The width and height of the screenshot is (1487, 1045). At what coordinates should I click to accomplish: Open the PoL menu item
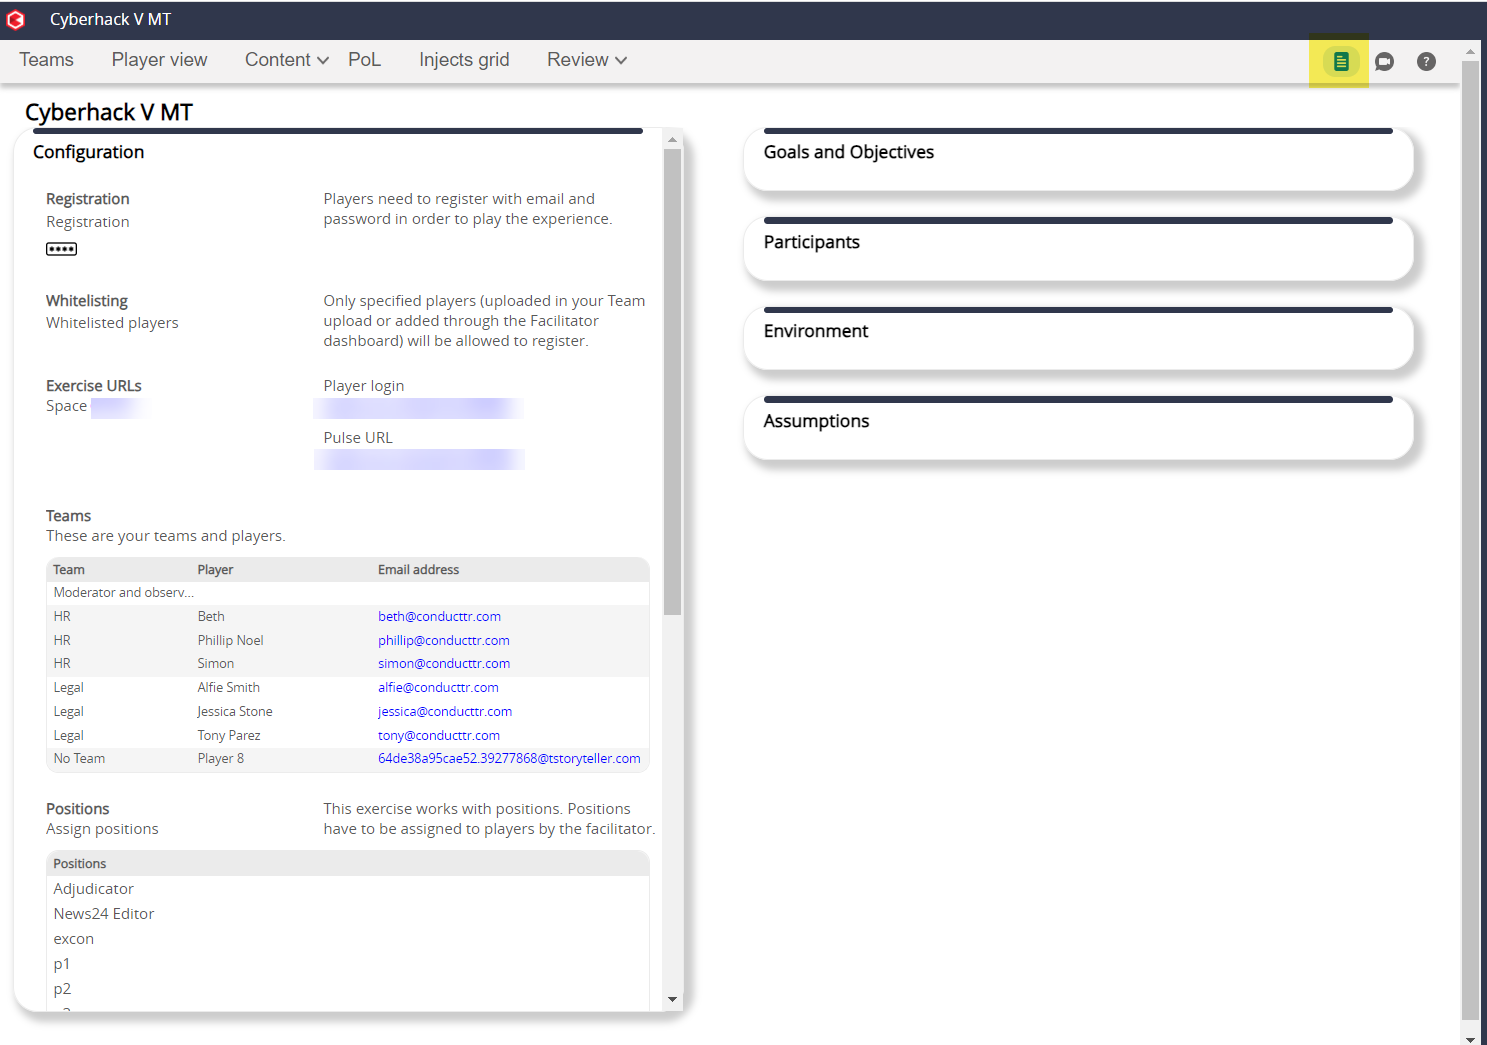364,60
